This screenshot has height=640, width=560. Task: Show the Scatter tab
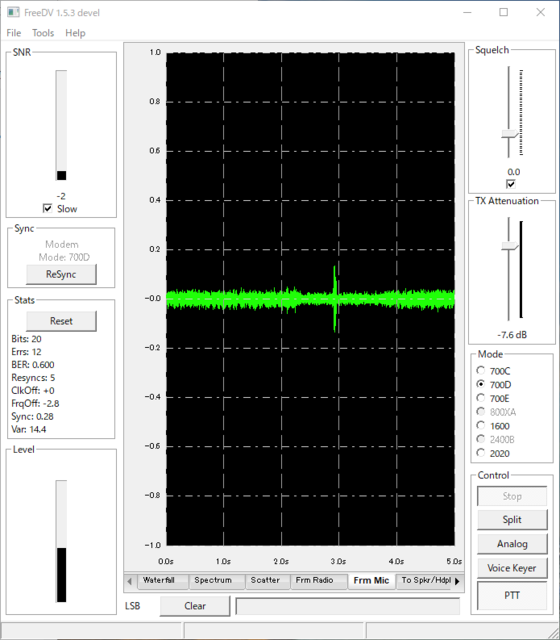pos(265,580)
